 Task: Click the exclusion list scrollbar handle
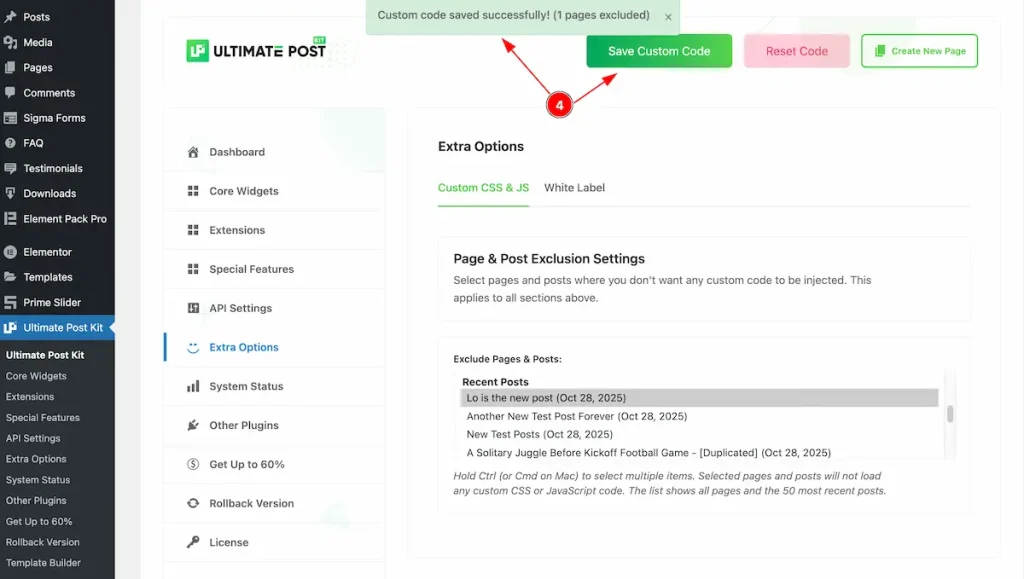(x=950, y=413)
